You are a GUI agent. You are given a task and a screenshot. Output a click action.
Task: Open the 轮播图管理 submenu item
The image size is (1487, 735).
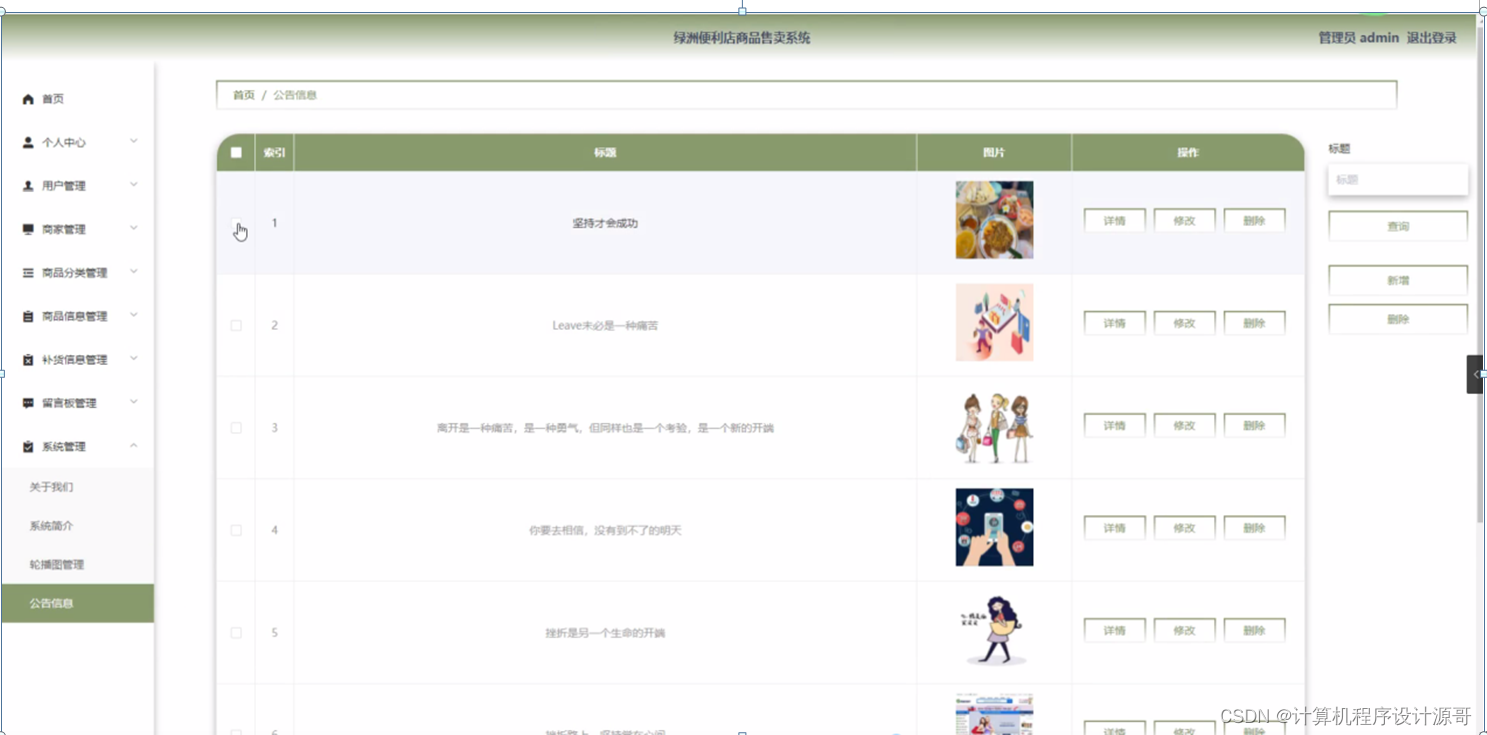pyautogui.click(x=77, y=565)
